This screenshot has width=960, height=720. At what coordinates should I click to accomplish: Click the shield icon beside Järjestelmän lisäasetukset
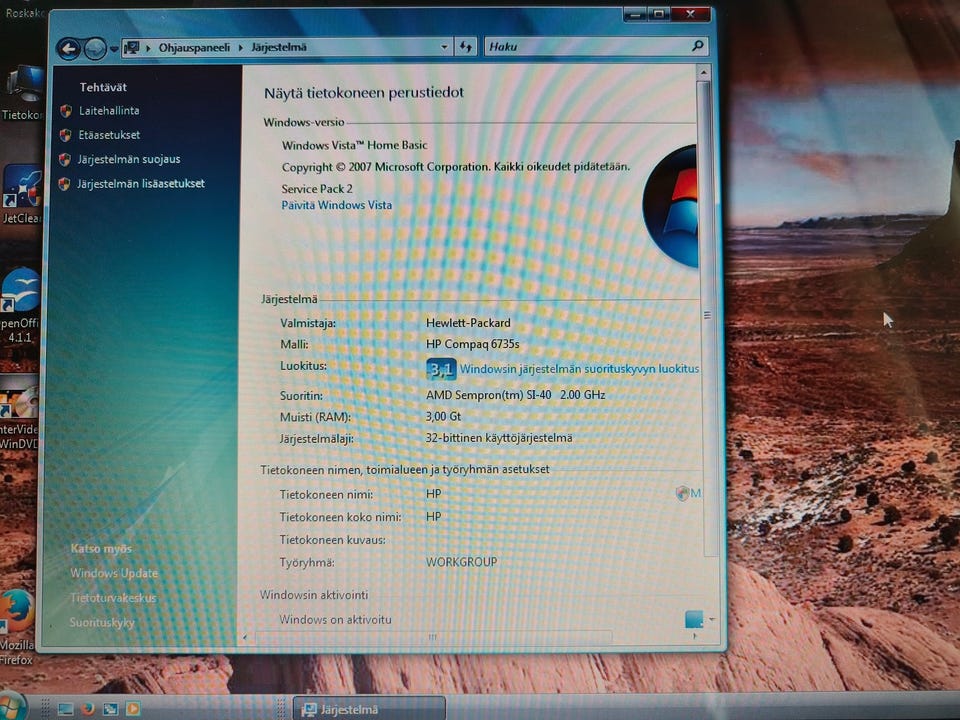tap(64, 184)
